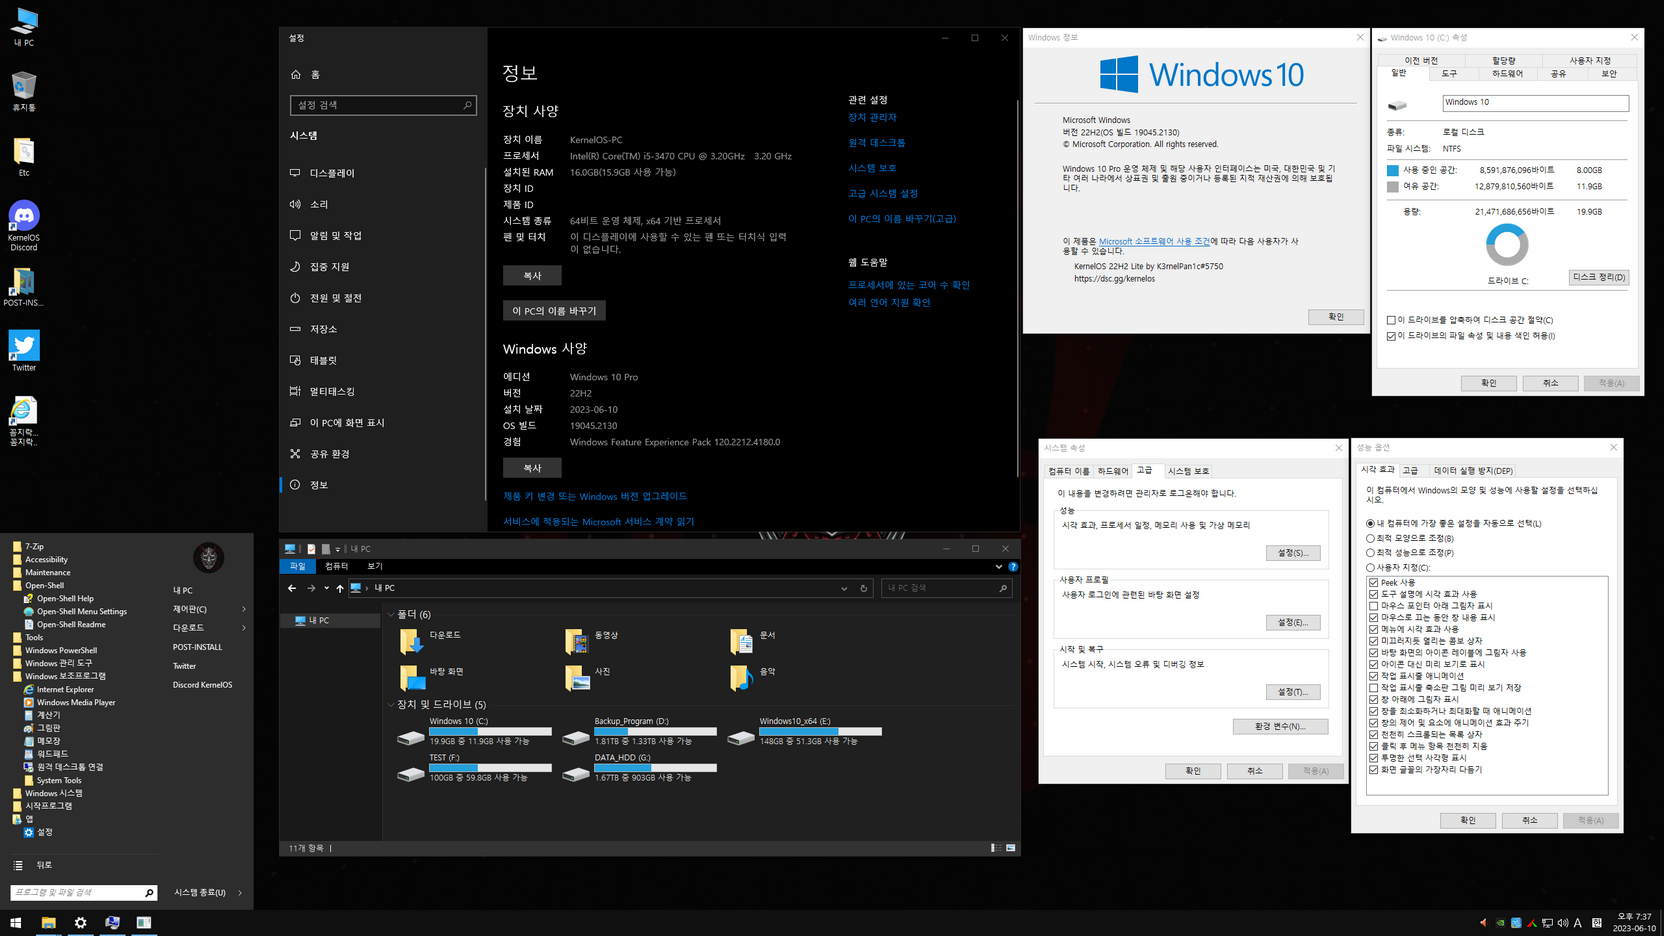This screenshot has height=936, width=1664.
Task: Open the 내 PC desktop icon
Action: tap(24, 27)
